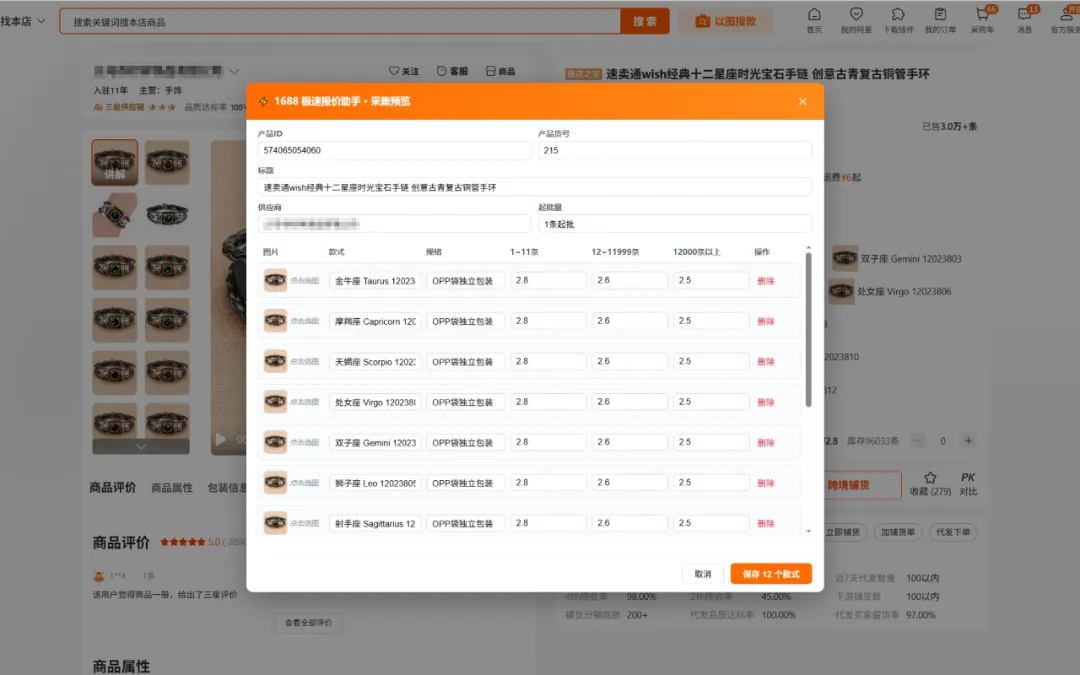Delete the 狮子座 Leo row
This screenshot has height=675, width=1080.
click(x=766, y=483)
